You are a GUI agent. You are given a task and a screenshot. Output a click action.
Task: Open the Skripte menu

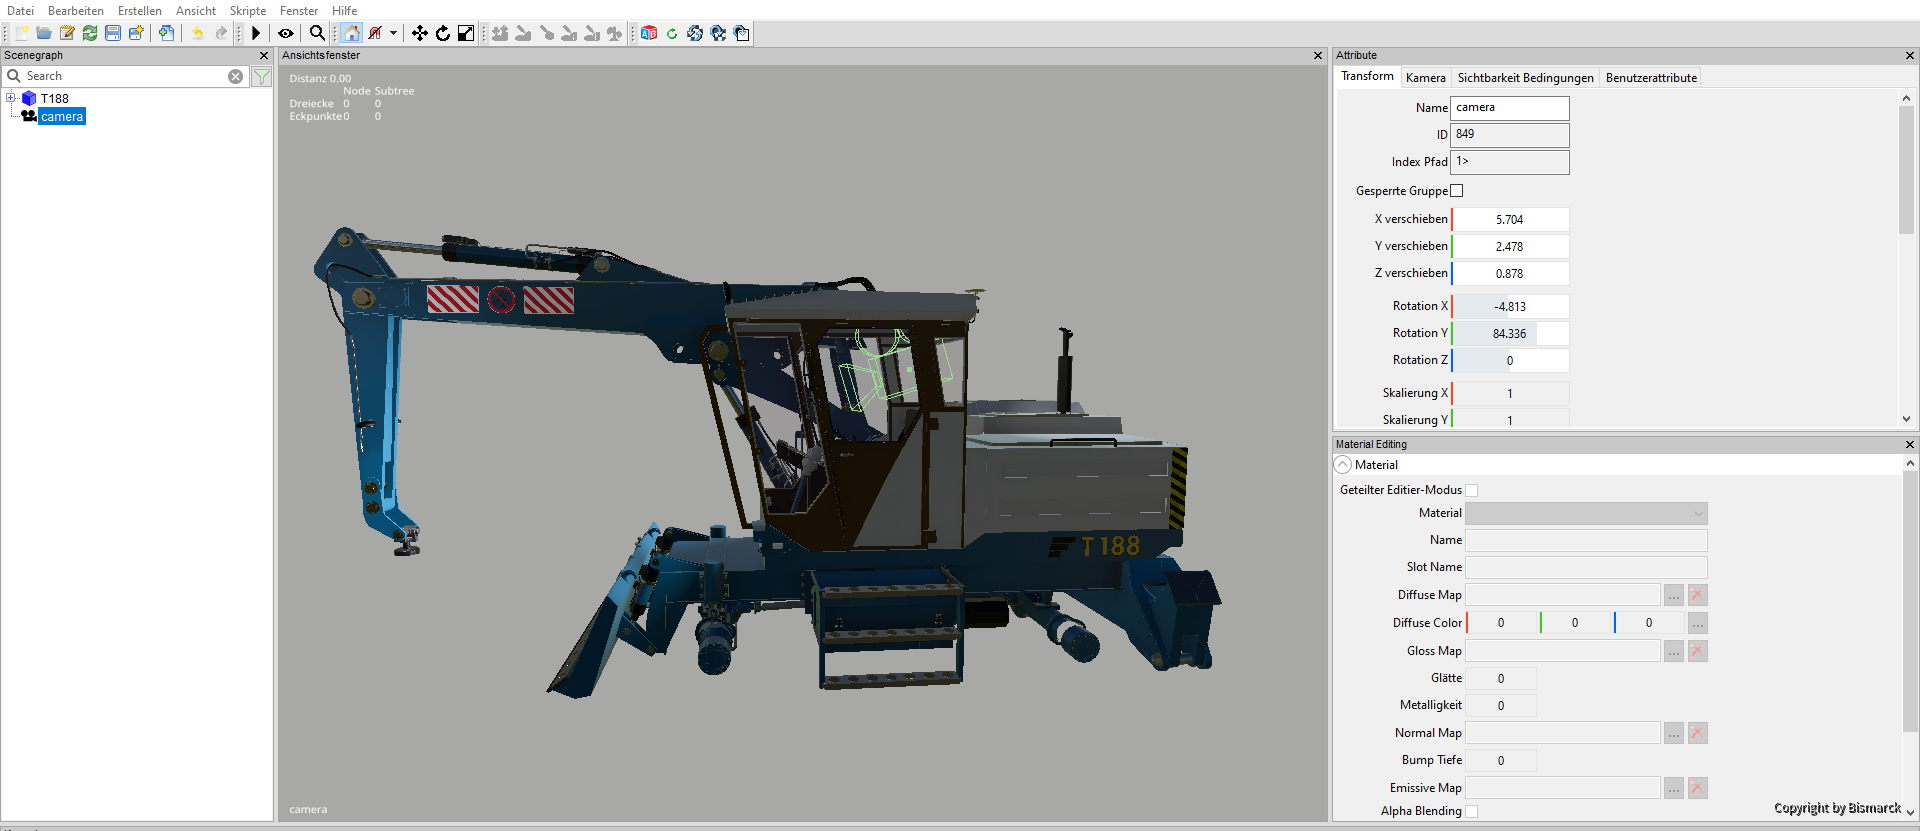click(x=248, y=11)
